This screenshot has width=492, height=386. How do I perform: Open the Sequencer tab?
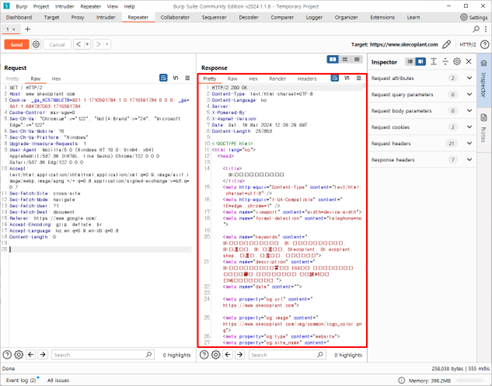click(x=214, y=17)
